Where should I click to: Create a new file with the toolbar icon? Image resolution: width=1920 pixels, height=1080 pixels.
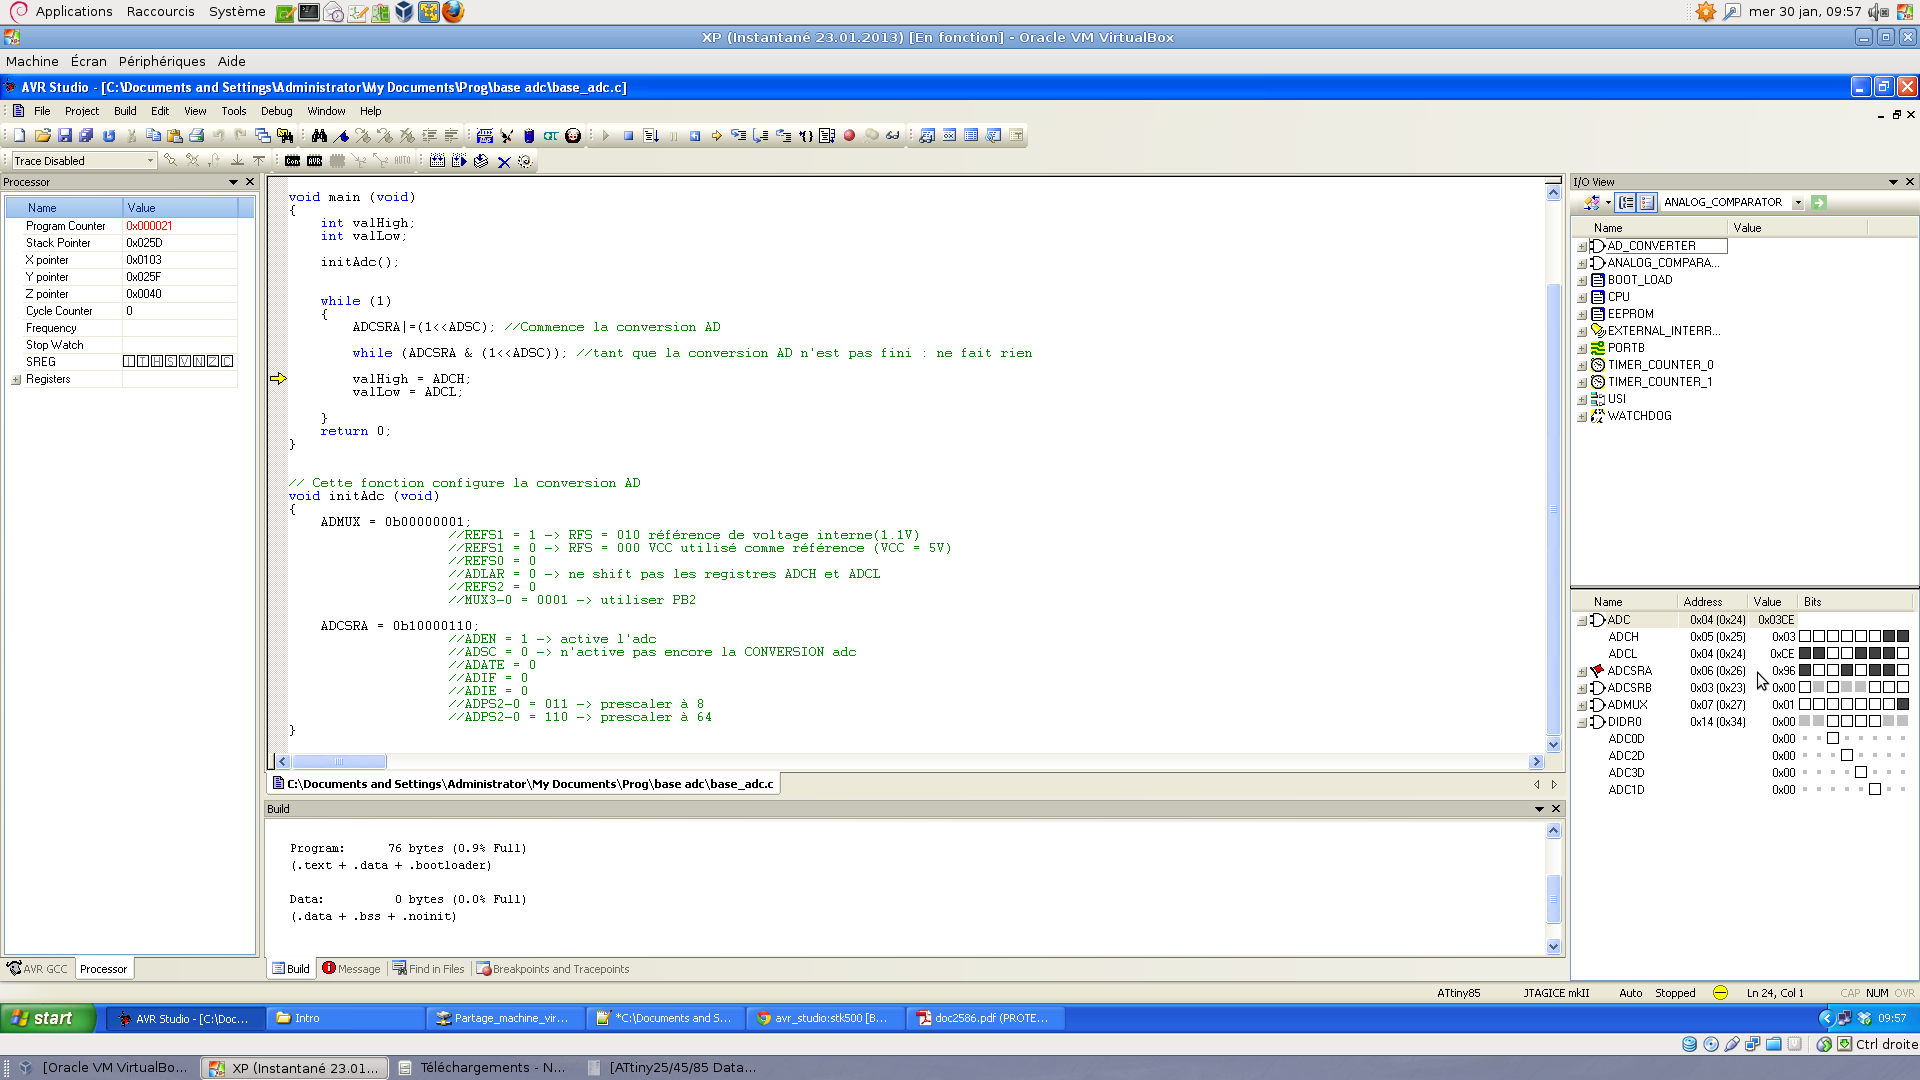20,136
